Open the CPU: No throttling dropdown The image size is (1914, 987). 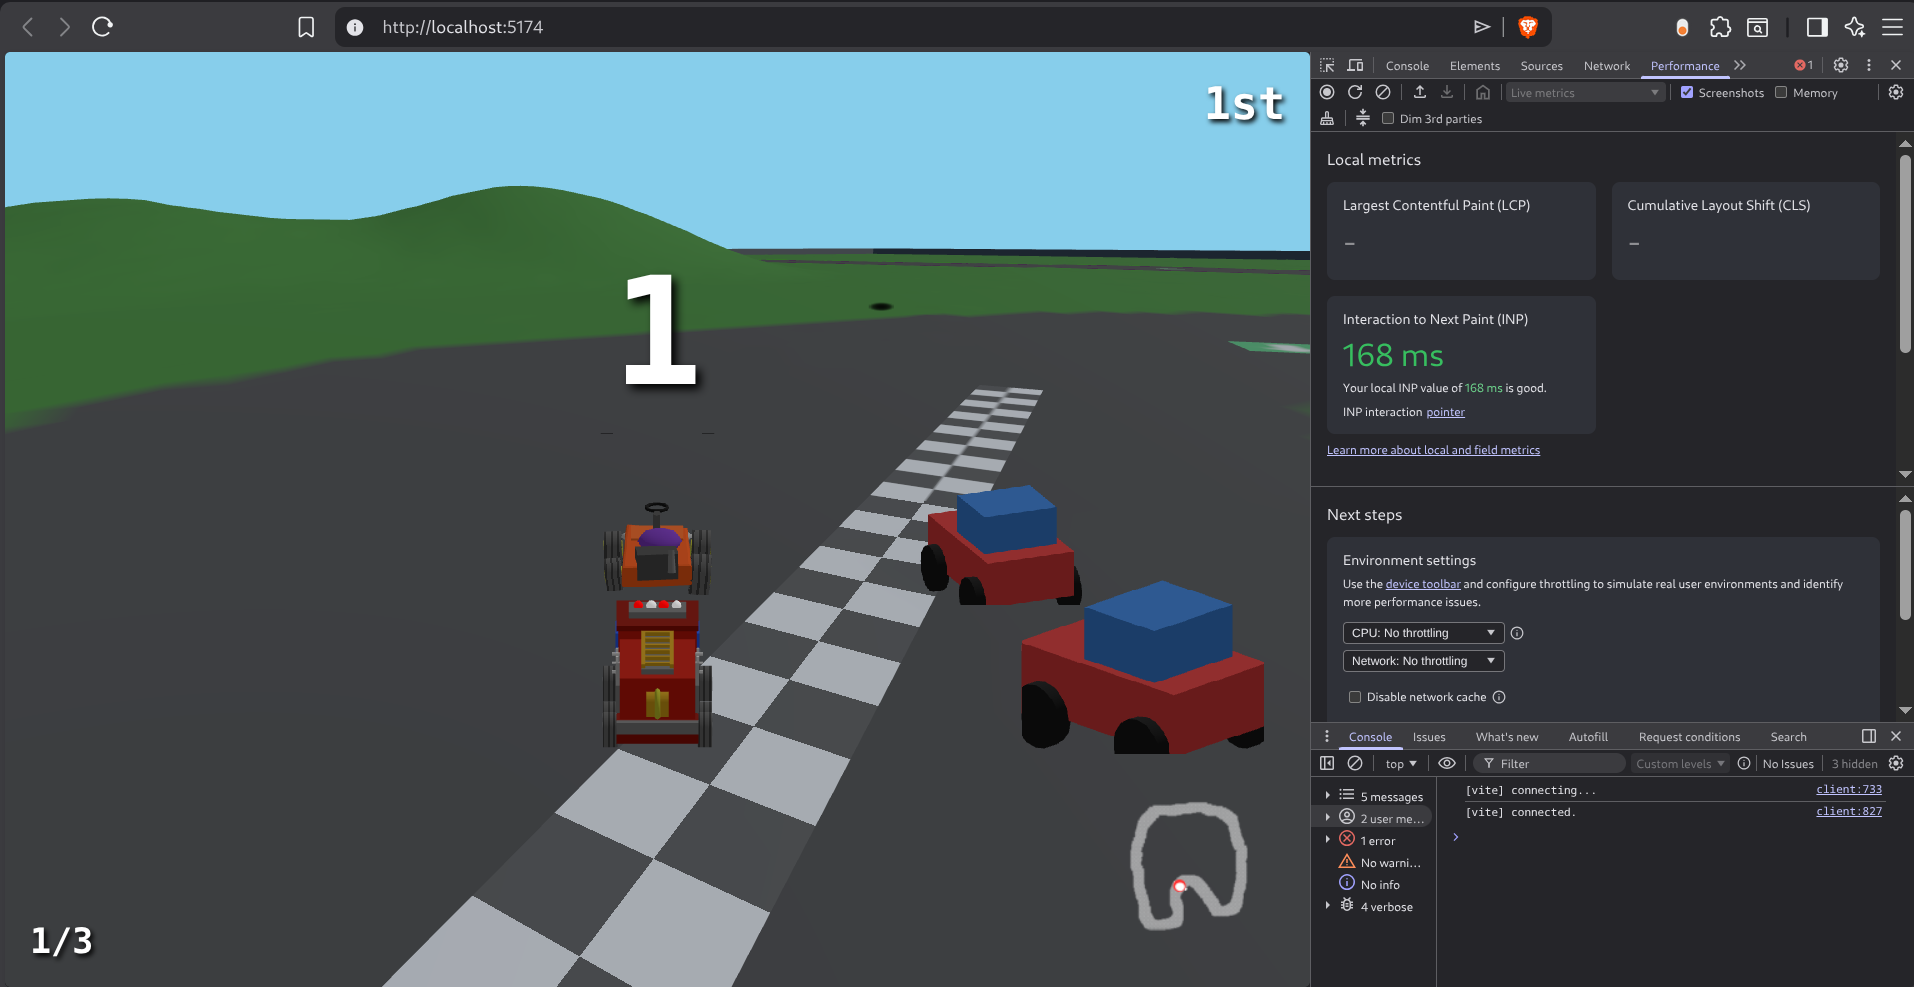[x=1422, y=632]
